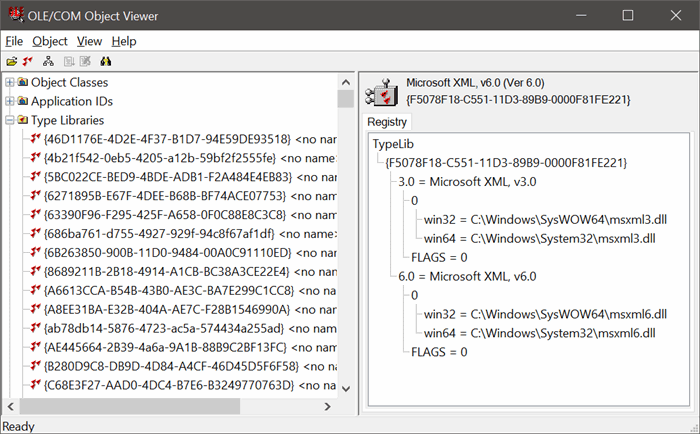The width and height of the screenshot is (700, 434).
Task: Click icon of {686ba761-d755-4927-929f-94c8f67af1df} entry
Action: [36, 234]
